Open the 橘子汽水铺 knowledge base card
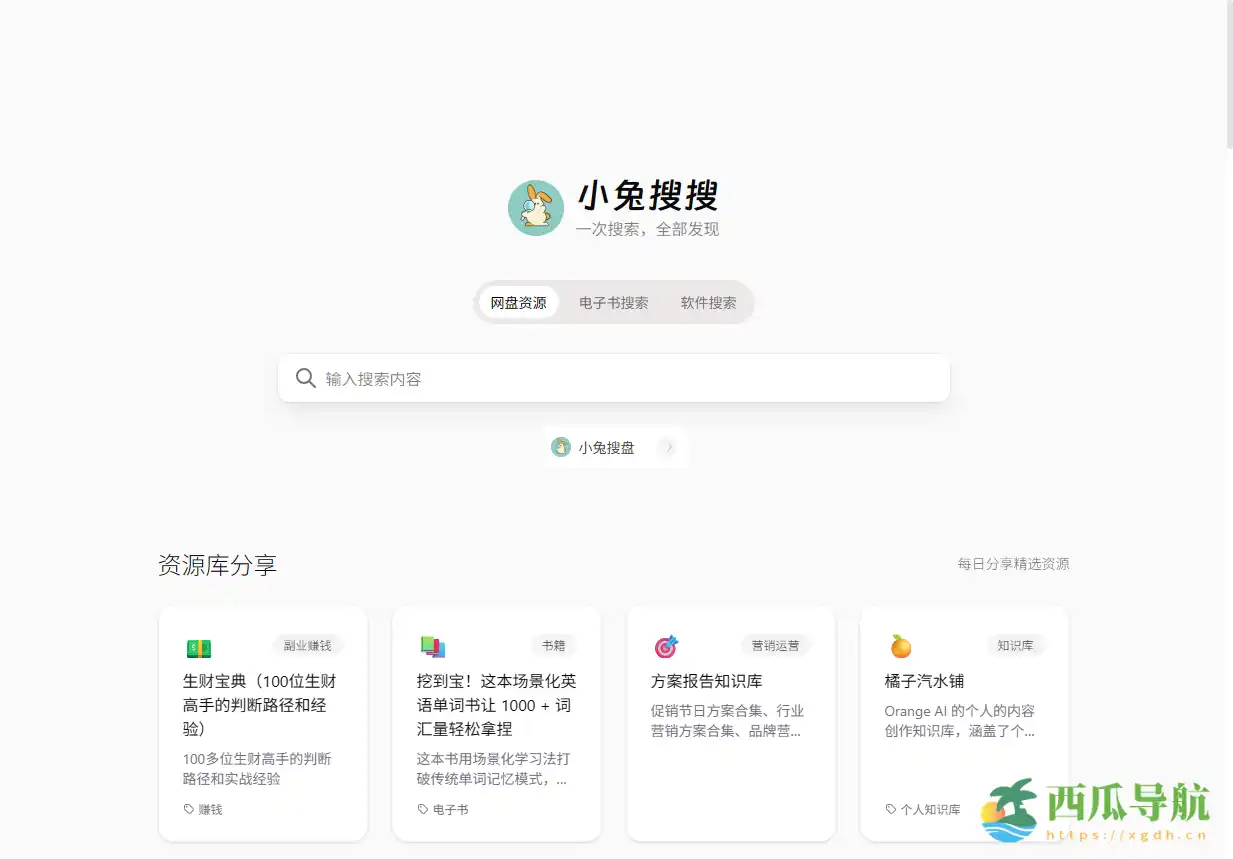 pos(964,723)
